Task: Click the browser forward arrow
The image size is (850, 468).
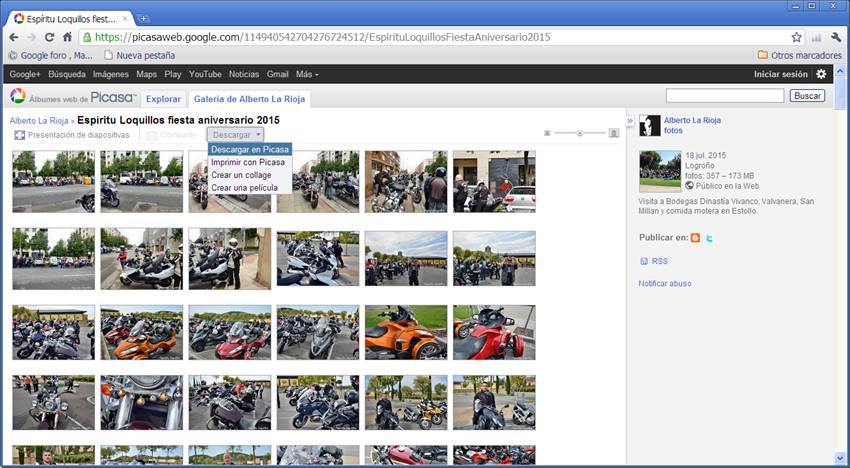Action: point(31,37)
